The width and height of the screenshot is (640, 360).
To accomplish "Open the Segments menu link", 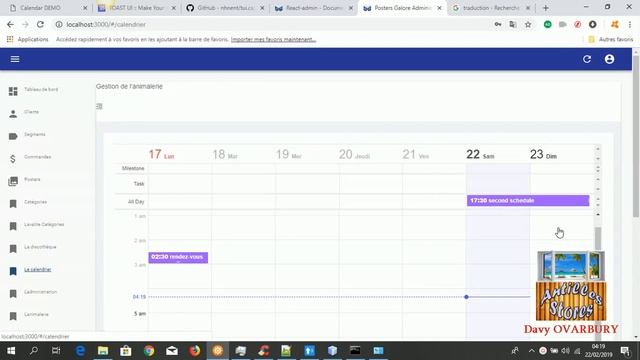I will 35,134.
